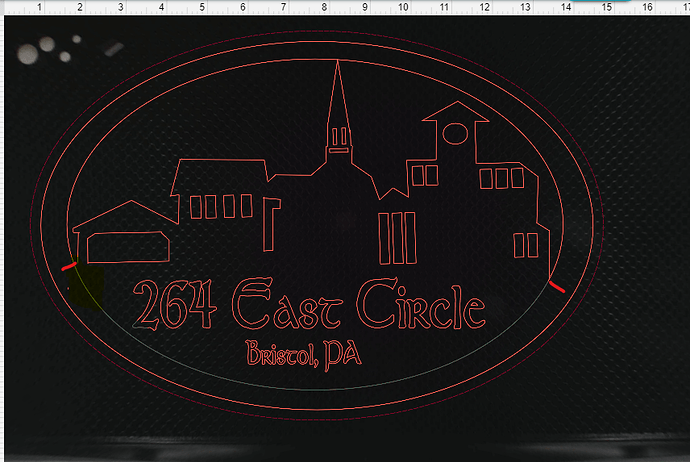The image size is (690, 462).
Task: Select the "264 East Circle" text
Action: (308, 306)
